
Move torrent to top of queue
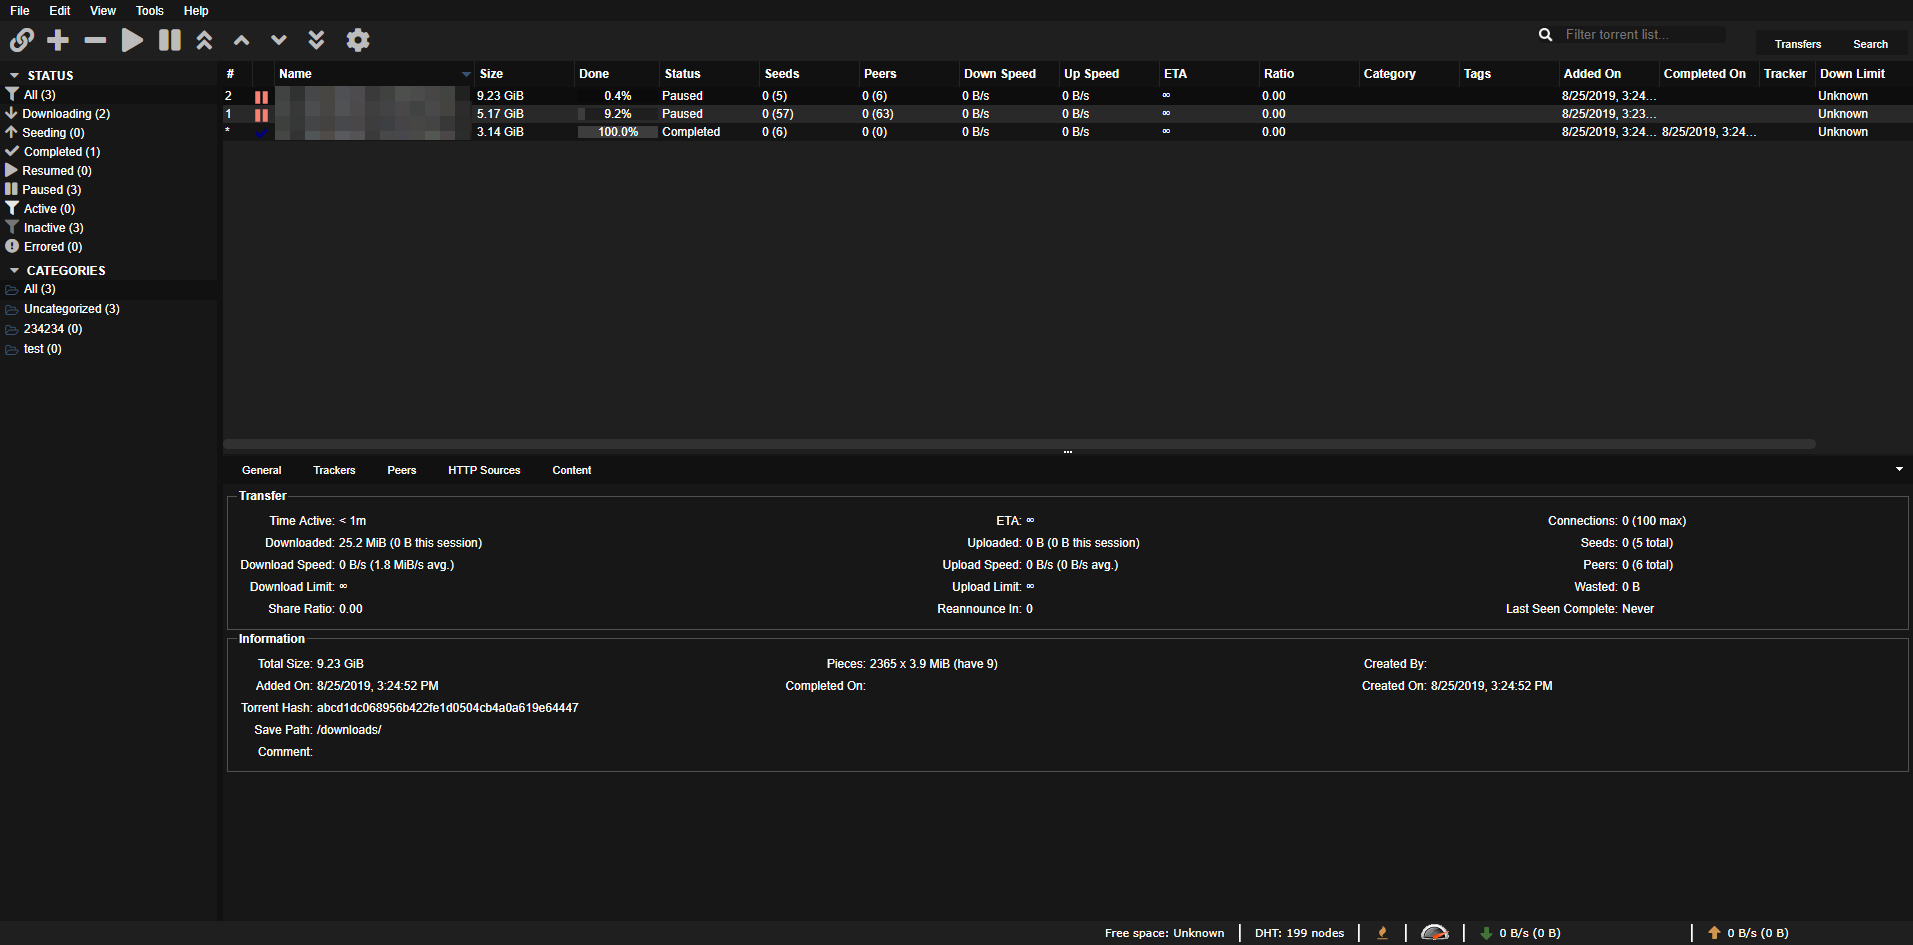[204, 40]
